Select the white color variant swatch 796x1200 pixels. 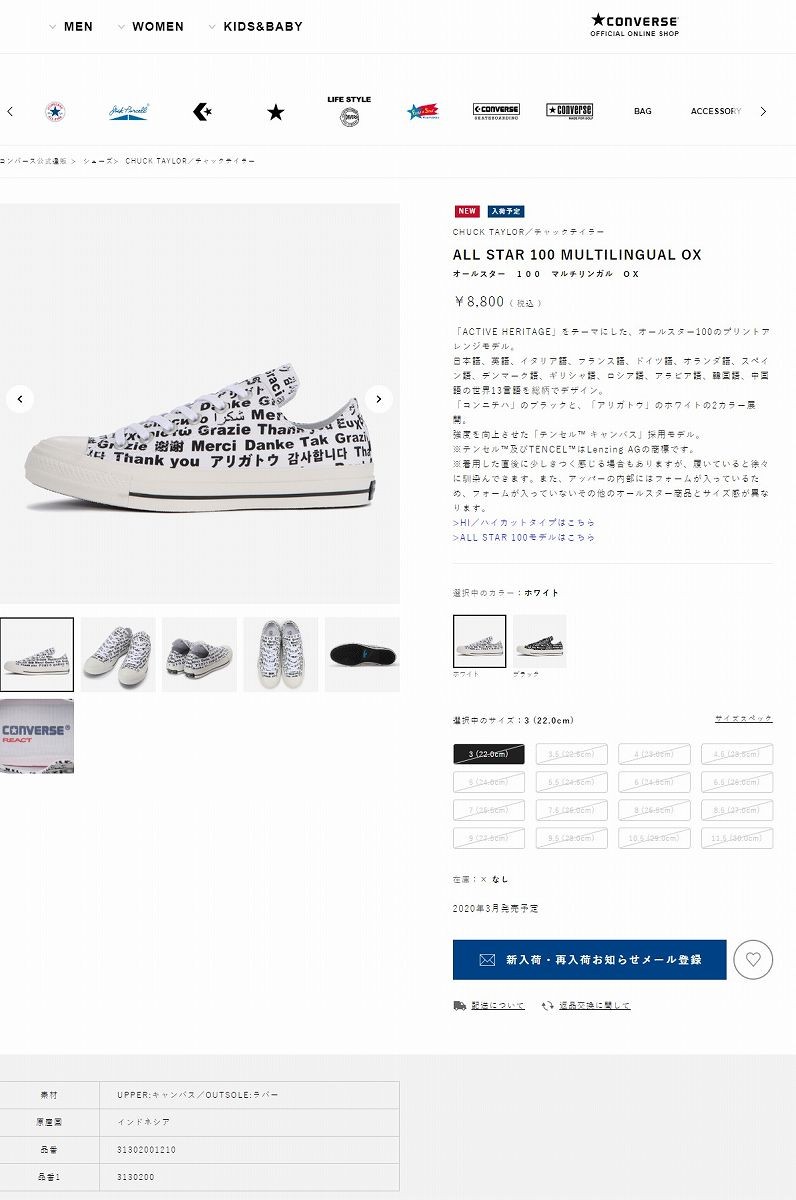click(x=479, y=641)
